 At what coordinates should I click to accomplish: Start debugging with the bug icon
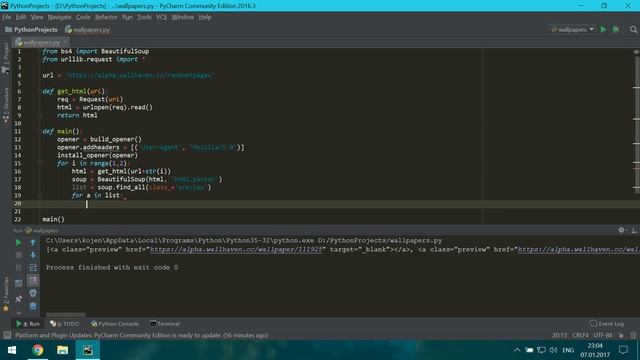(x=616, y=29)
